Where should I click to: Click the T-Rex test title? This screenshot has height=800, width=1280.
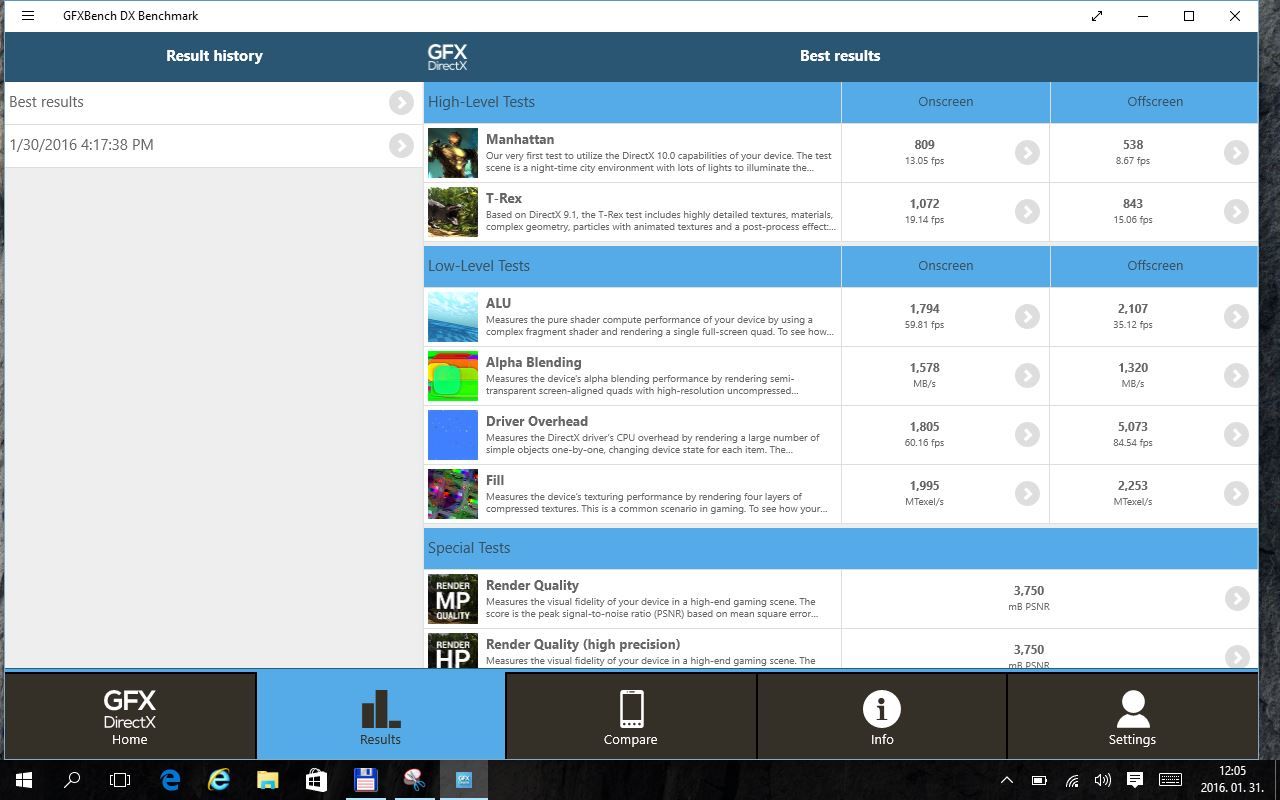(x=504, y=198)
